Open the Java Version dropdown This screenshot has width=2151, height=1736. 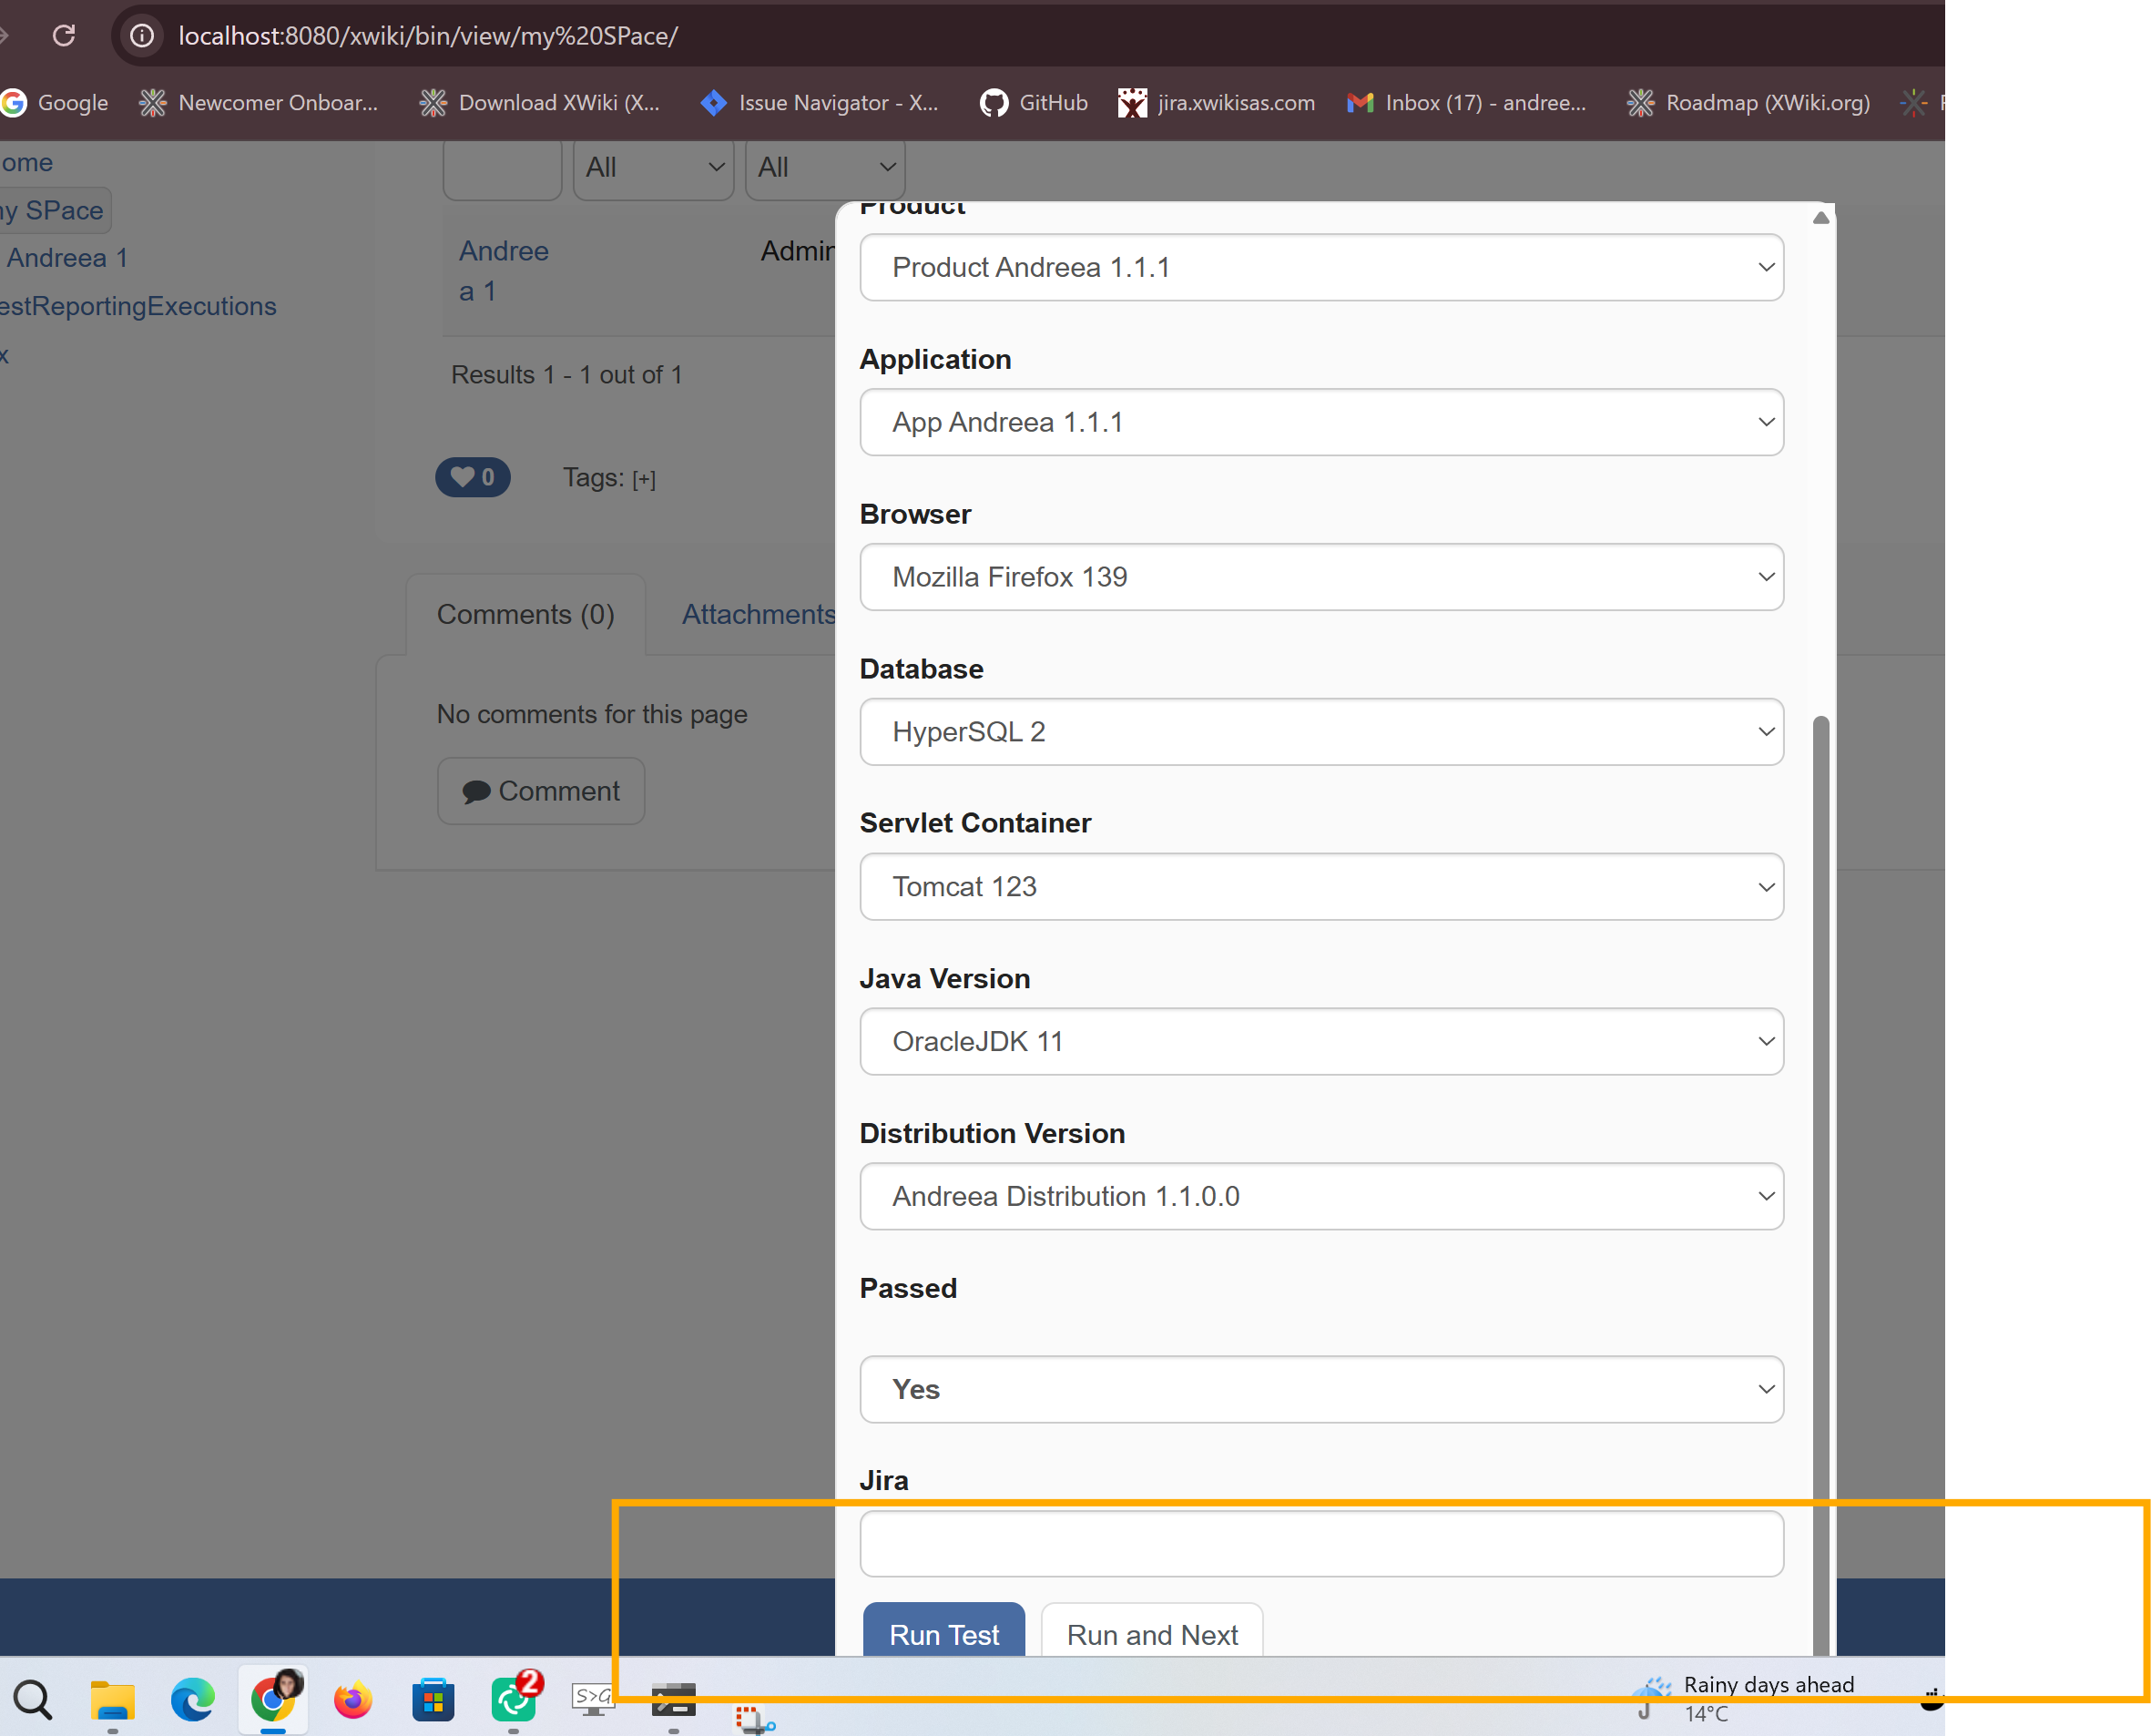(x=1321, y=1041)
